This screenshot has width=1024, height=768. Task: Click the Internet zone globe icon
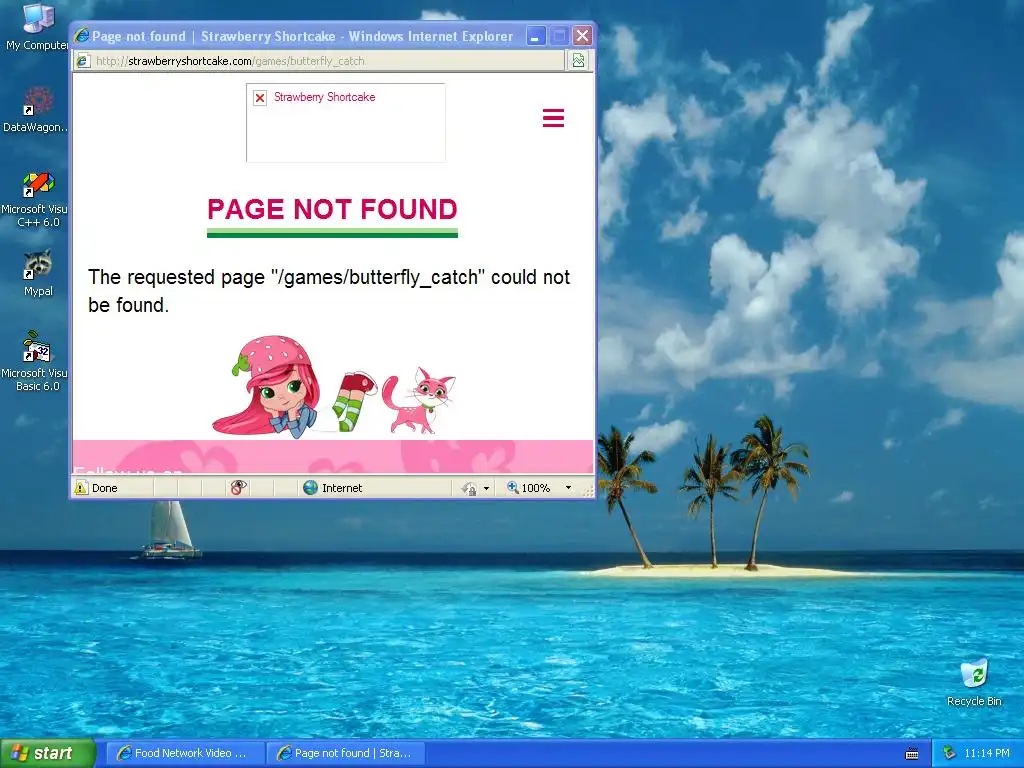pyautogui.click(x=310, y=487)
